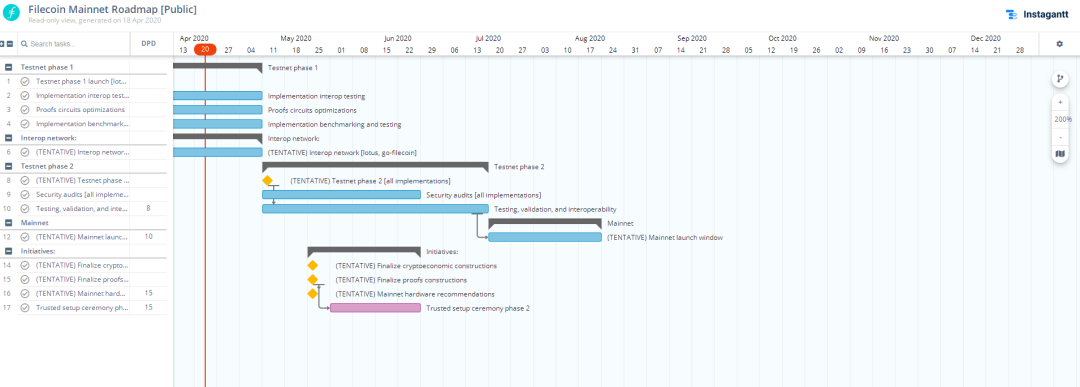1080x387 pixels.
Task: Click the dependencies branch icon
Action: pos(1060,79)
